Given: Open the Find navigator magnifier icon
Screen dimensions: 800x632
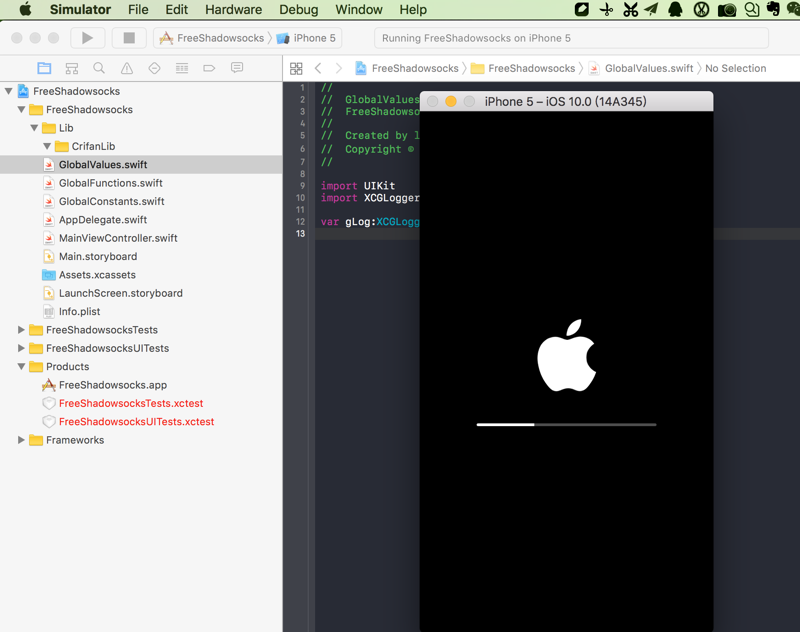Looking at the screenshot, I should point(99,68).
